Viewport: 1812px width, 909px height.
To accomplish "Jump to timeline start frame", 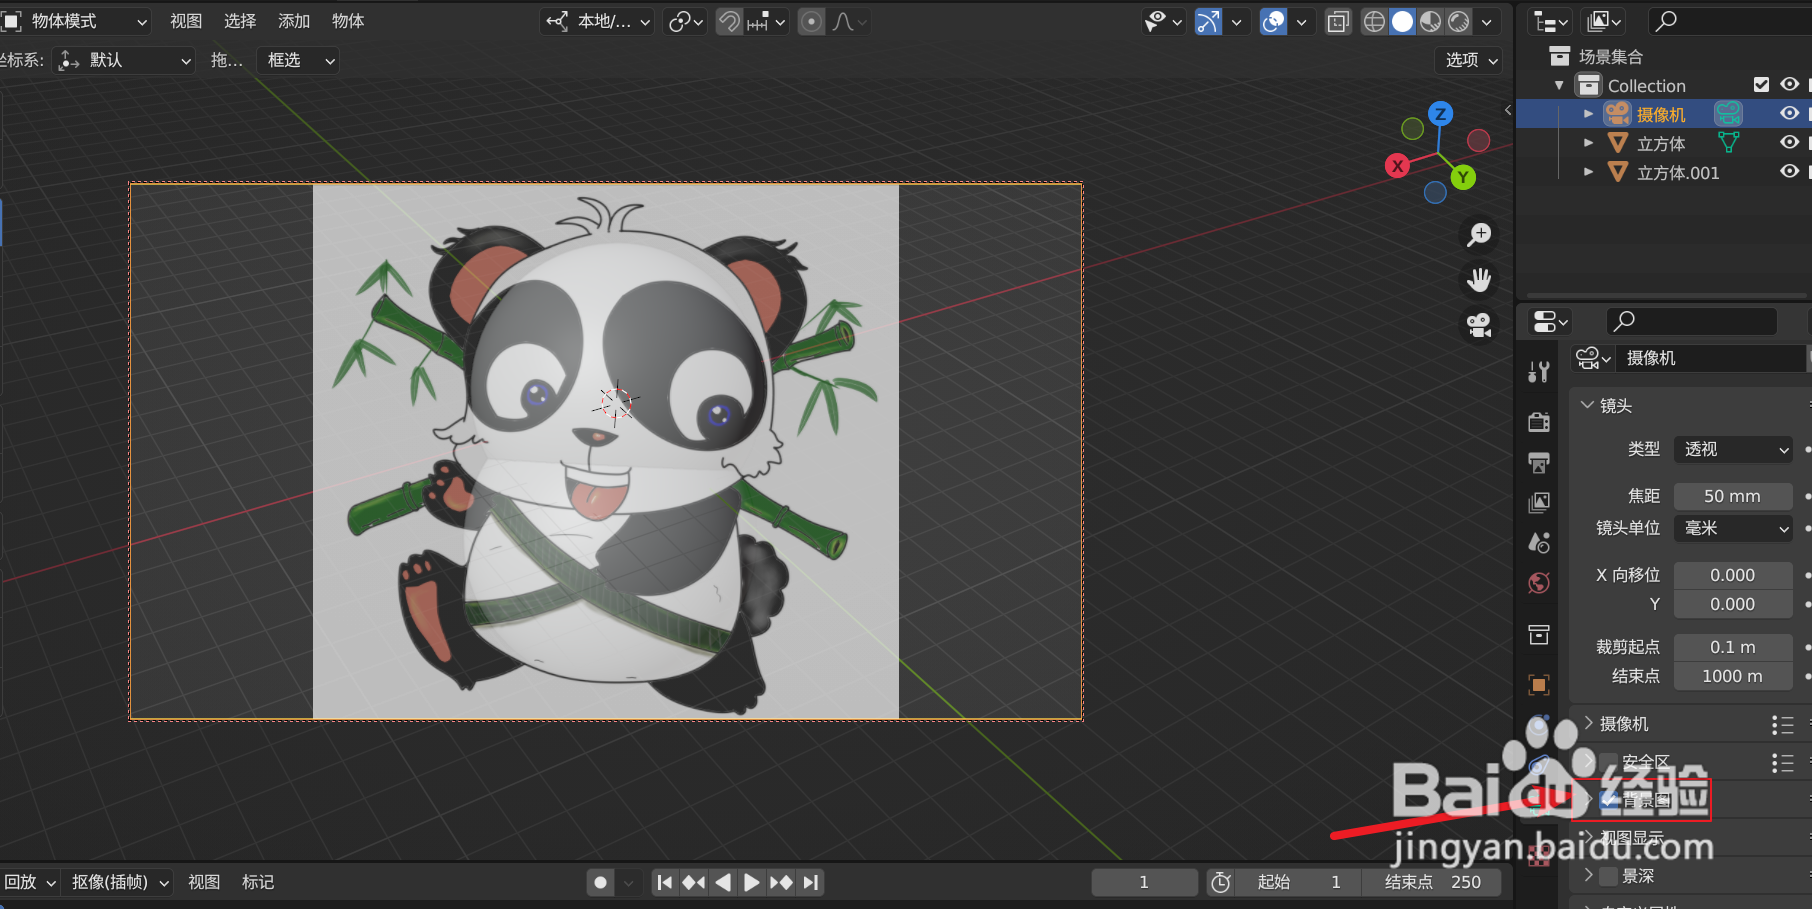I will (x=664, y=882).
